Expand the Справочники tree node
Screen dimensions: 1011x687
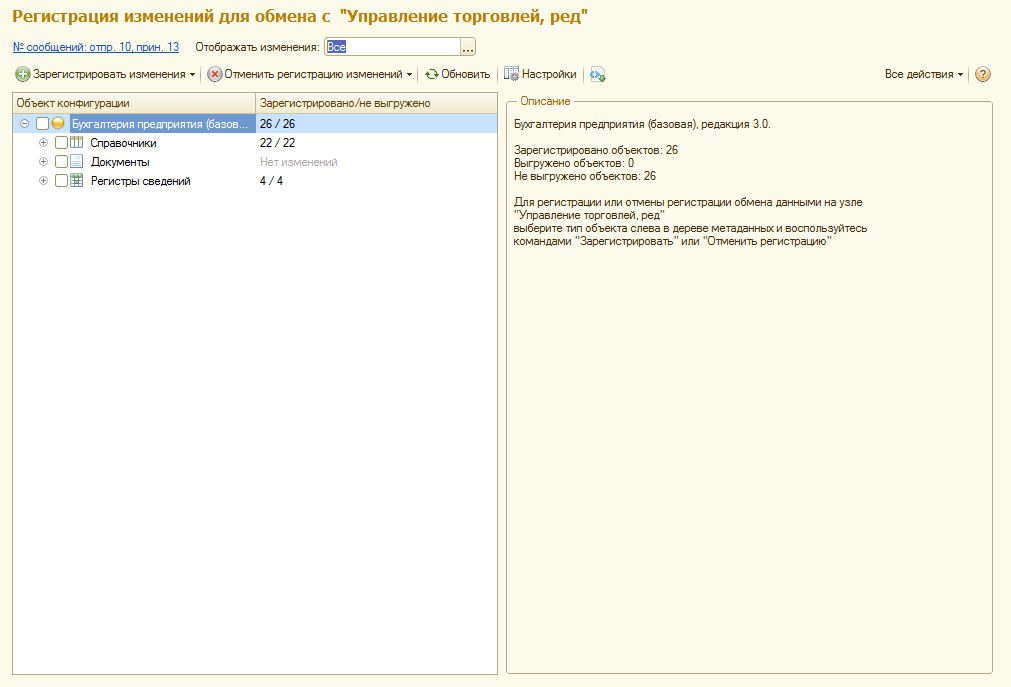(x=43, y=143)
